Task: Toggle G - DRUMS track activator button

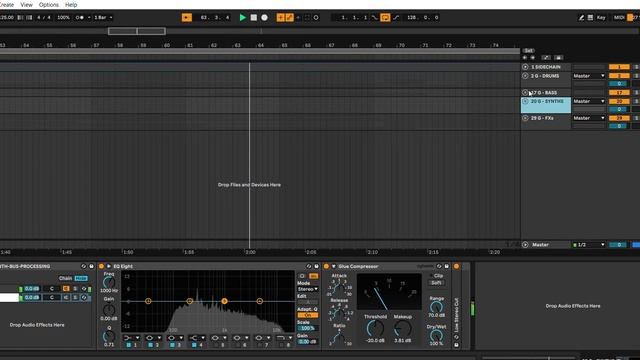Action: point(619,76)
